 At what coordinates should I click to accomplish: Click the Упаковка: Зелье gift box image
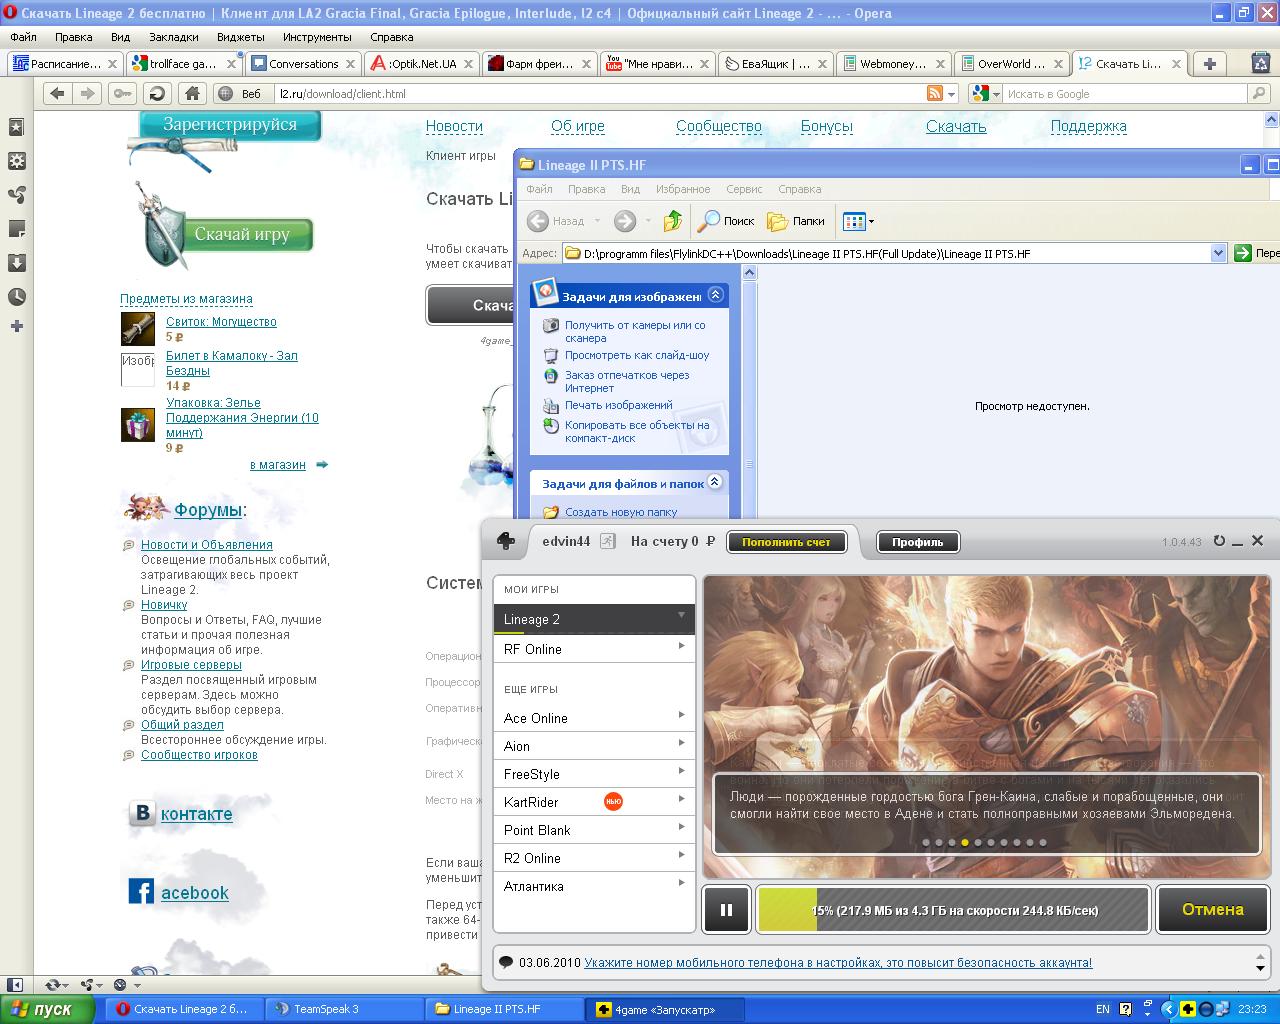138,425
